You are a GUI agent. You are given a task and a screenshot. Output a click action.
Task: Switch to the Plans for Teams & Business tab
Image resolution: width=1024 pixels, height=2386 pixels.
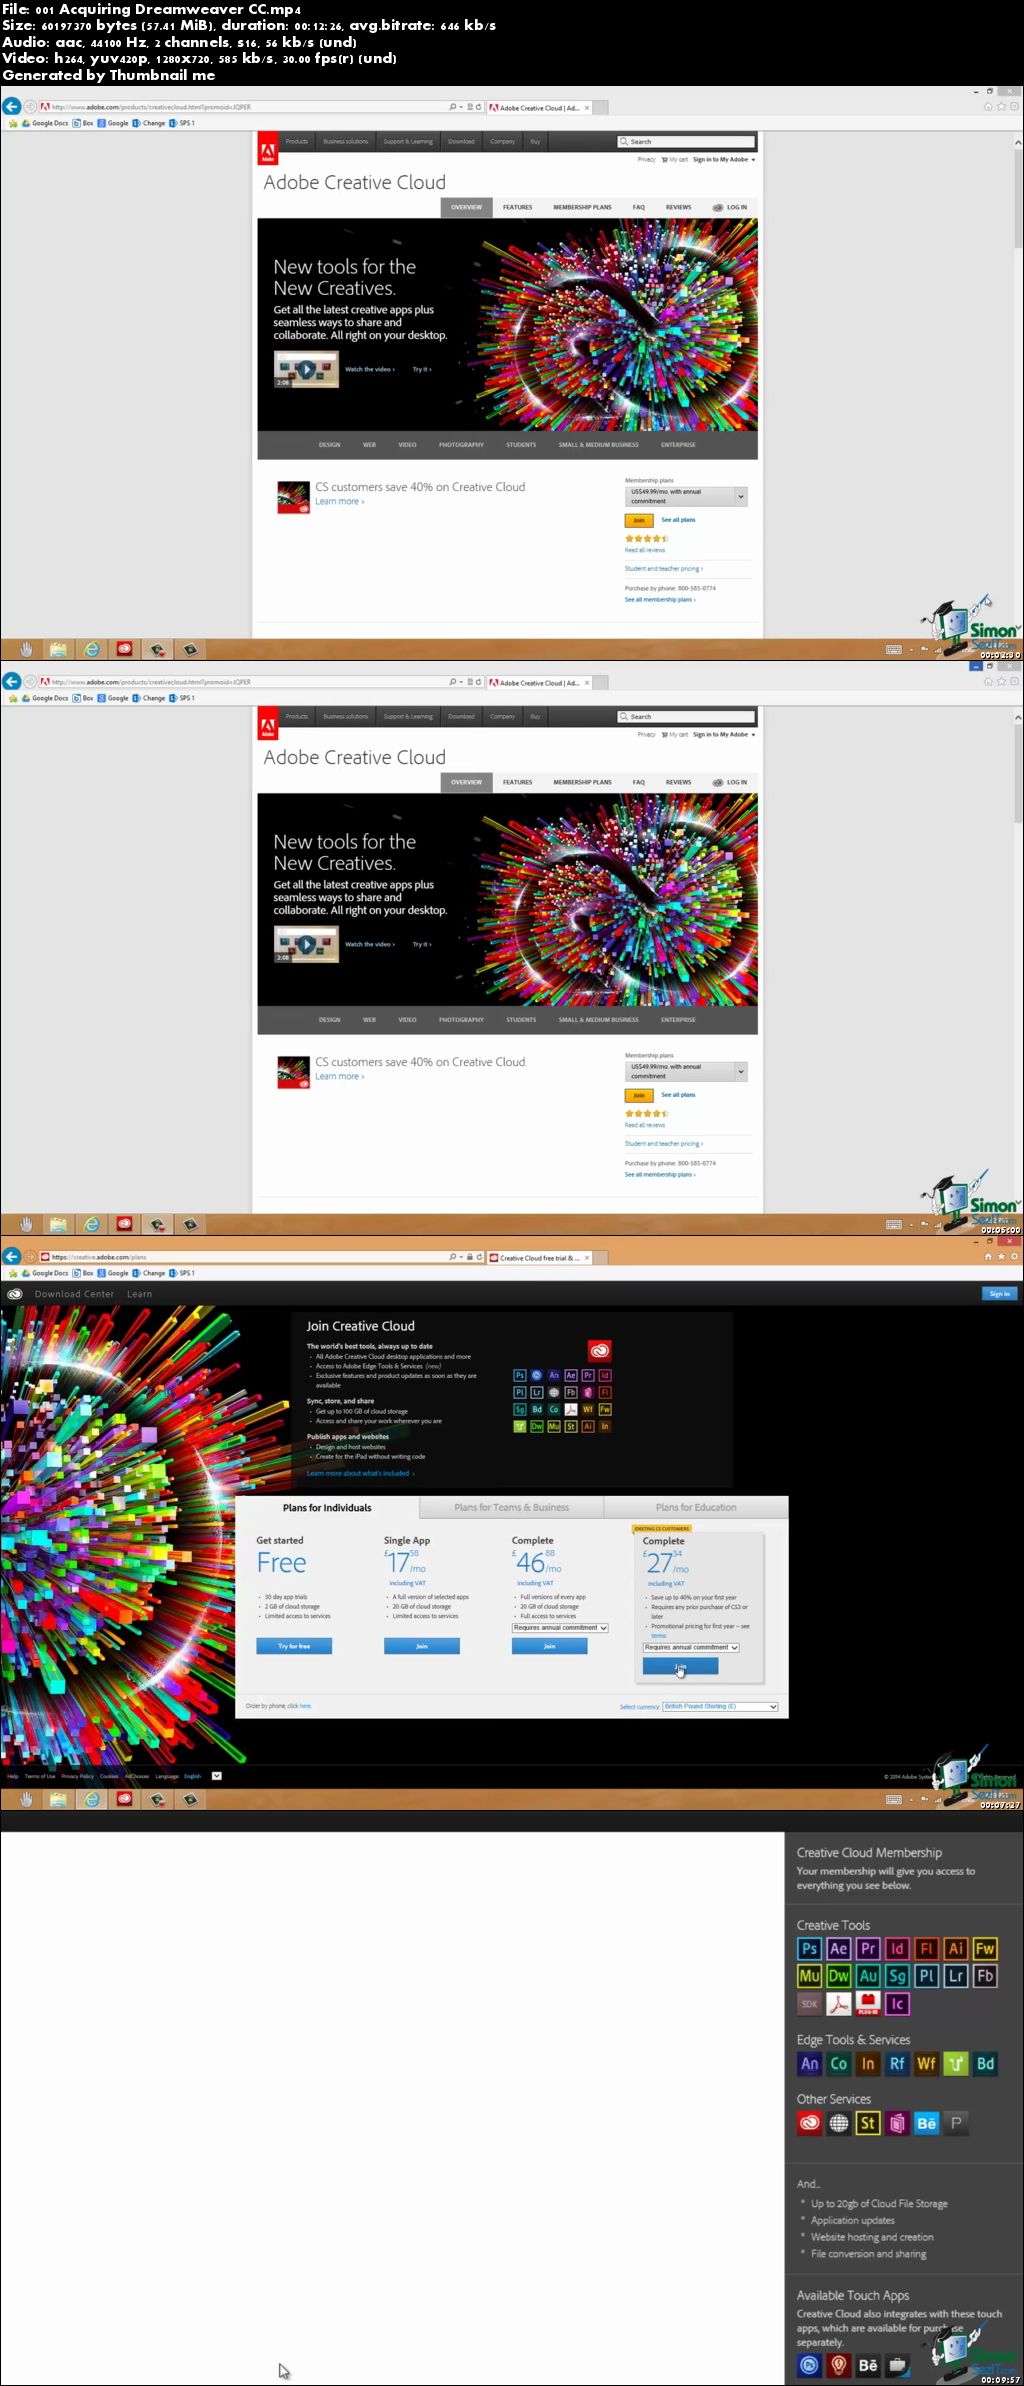(x=511, y=1508)
